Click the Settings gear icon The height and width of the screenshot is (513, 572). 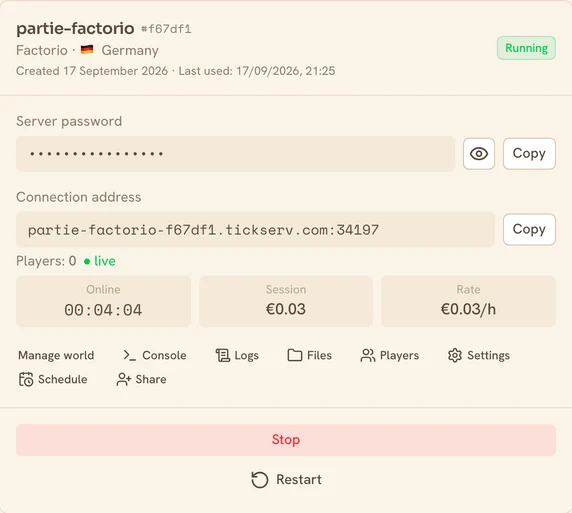pos(455,355)
